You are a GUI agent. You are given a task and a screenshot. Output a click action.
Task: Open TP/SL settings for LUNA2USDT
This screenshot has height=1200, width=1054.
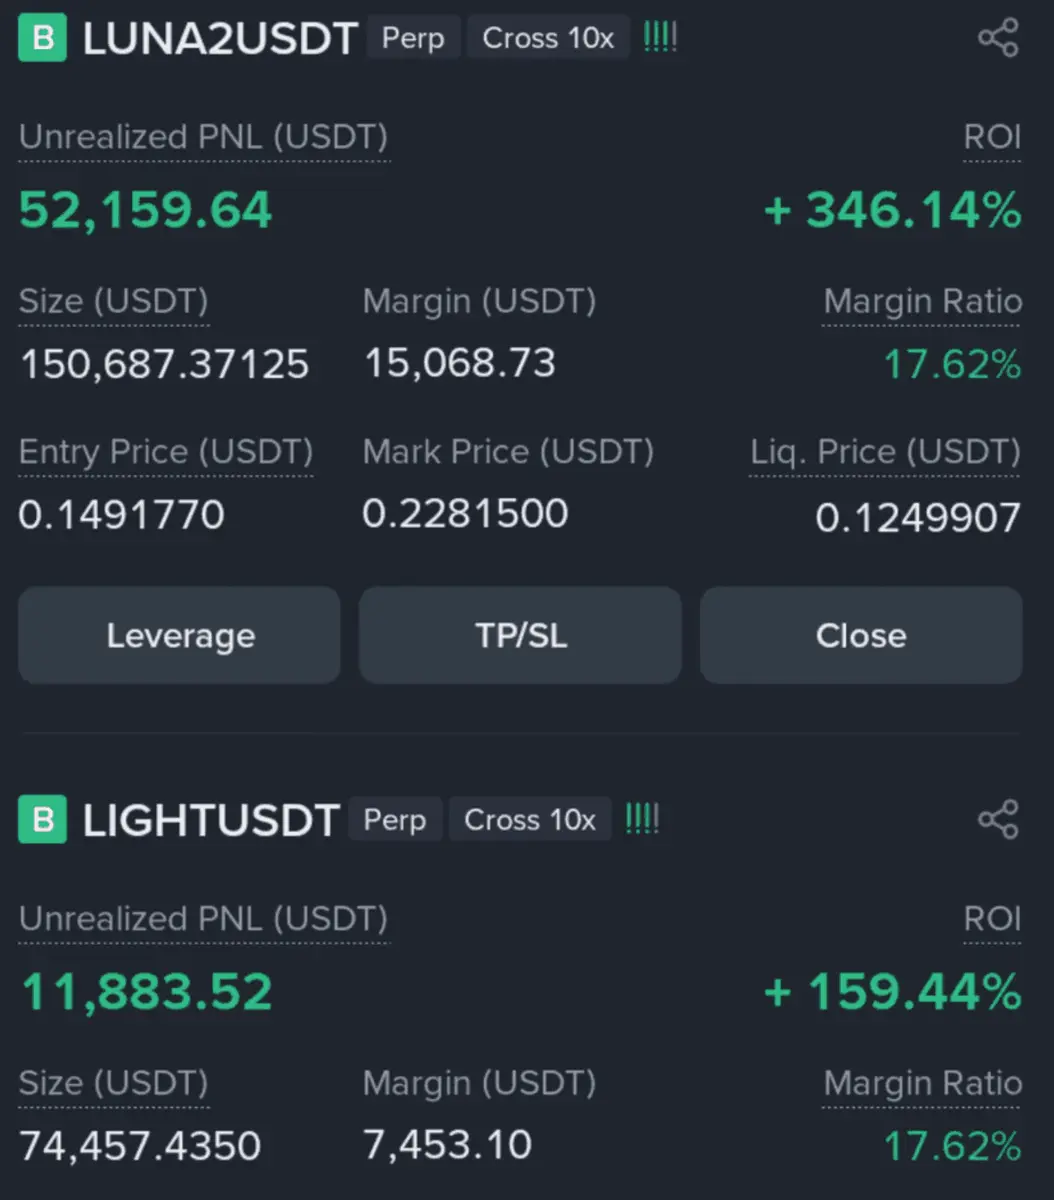520,636
